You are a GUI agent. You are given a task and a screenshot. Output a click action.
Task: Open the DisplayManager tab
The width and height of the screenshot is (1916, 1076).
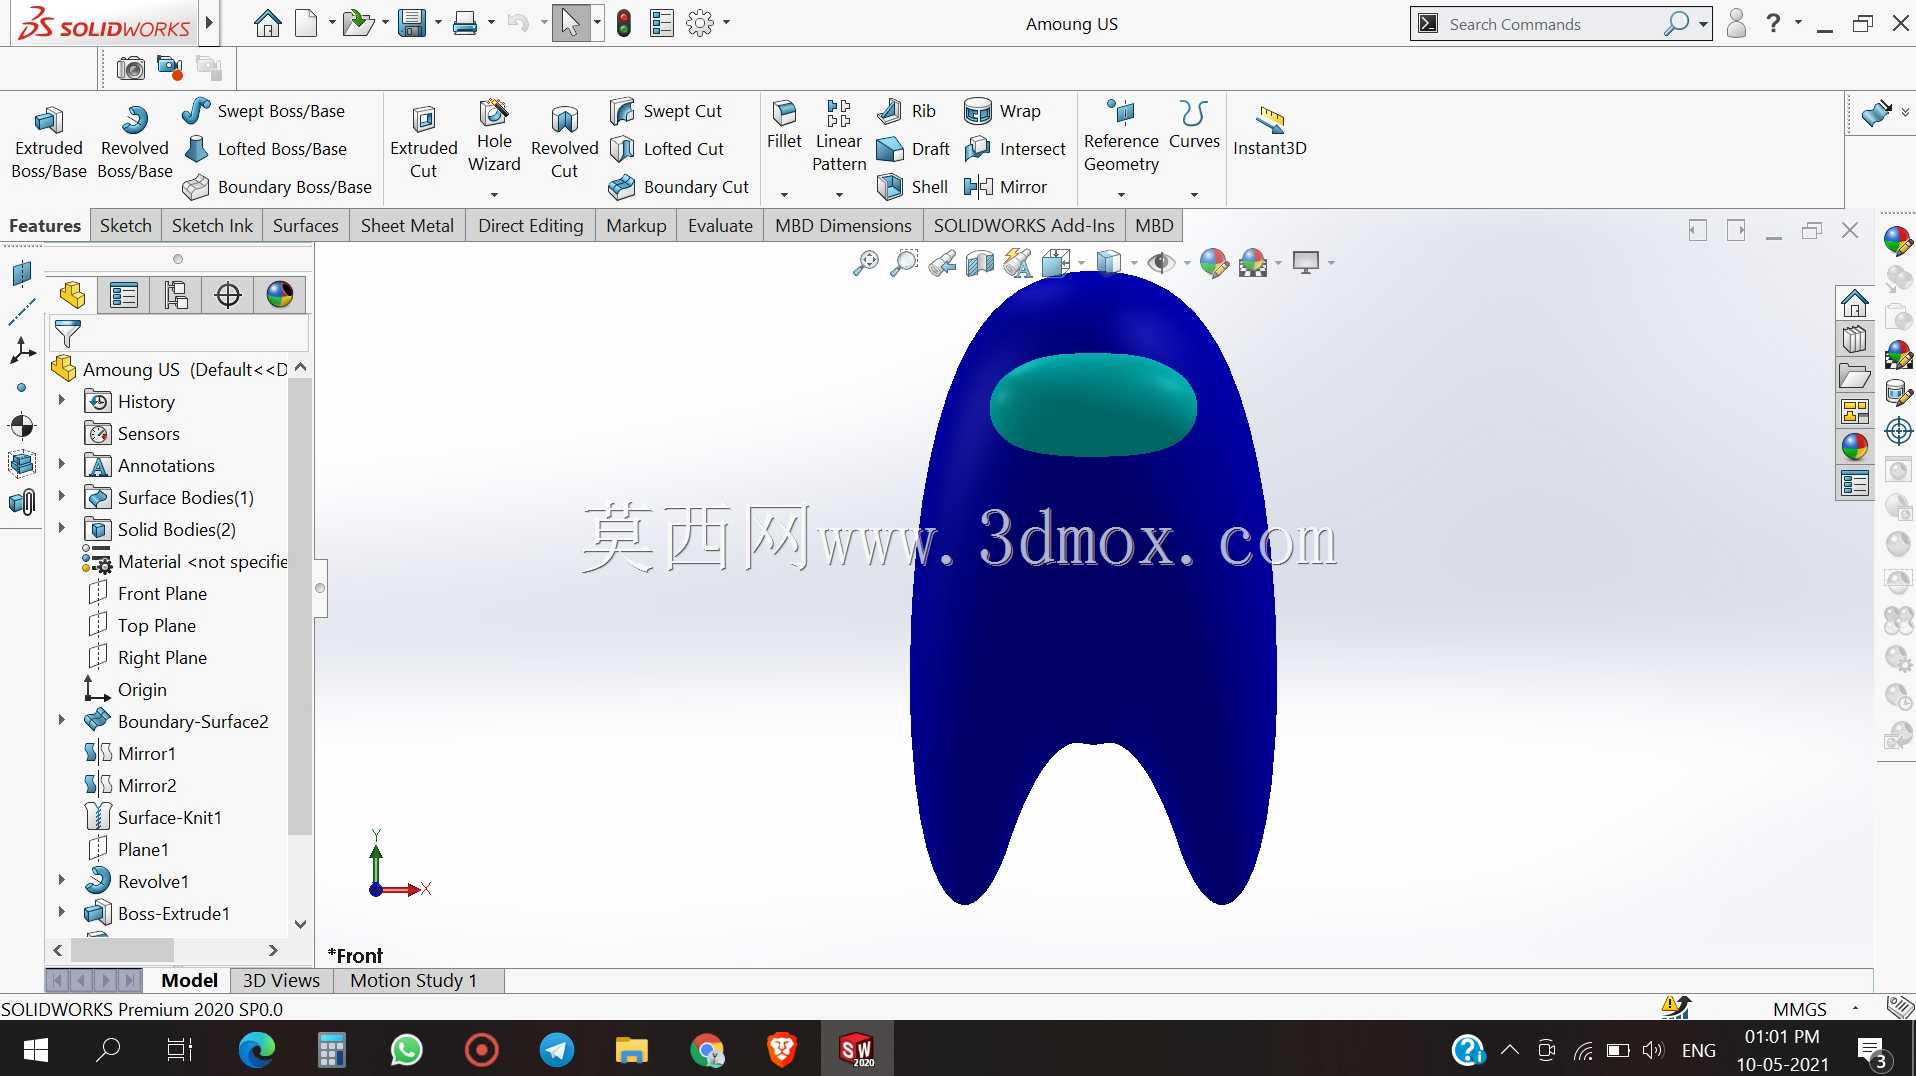[x=280, y=295]
